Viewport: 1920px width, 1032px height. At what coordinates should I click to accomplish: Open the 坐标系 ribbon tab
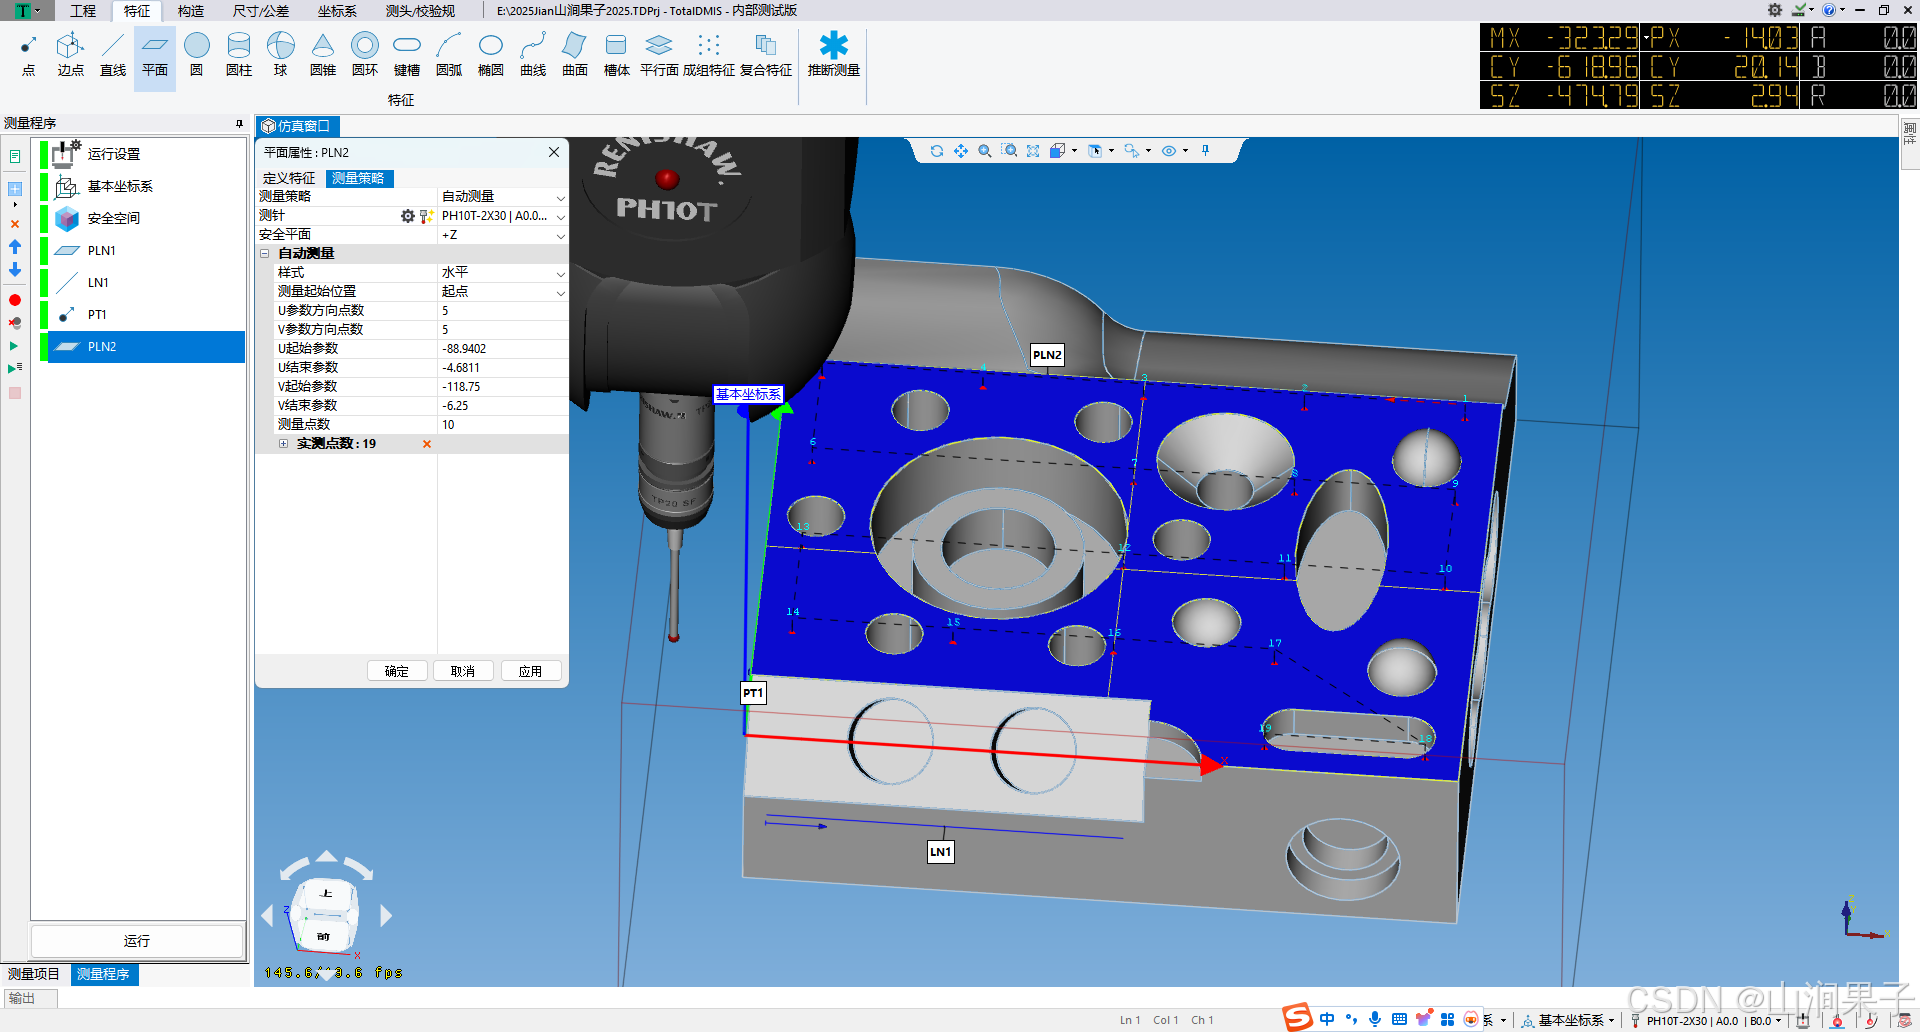coord(337,11)
